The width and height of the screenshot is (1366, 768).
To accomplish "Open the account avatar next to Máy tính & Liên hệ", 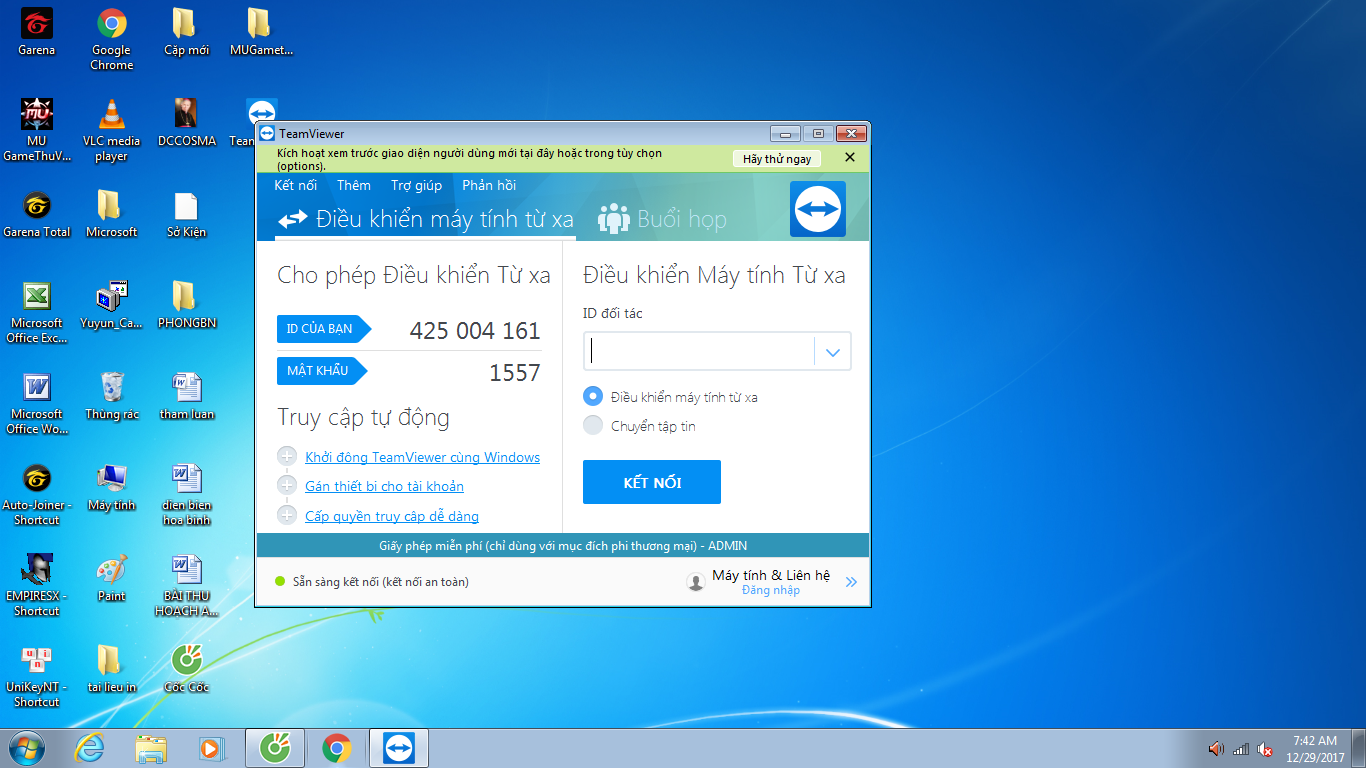I will click(x=696, y=581).
